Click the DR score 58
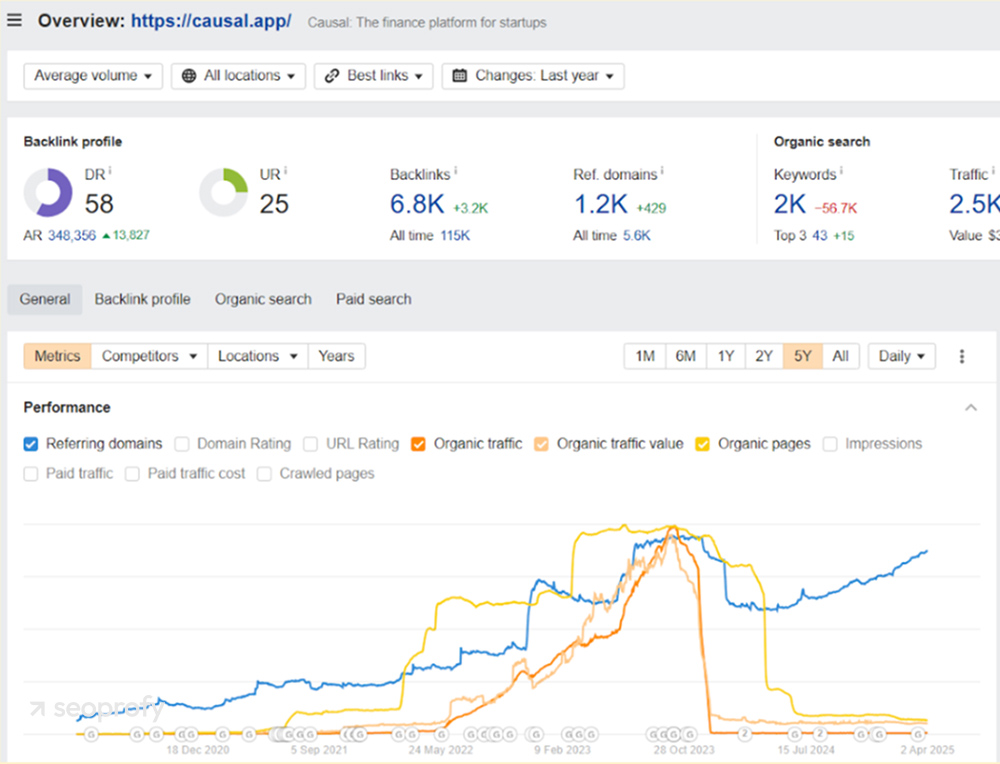 [99, 204]
